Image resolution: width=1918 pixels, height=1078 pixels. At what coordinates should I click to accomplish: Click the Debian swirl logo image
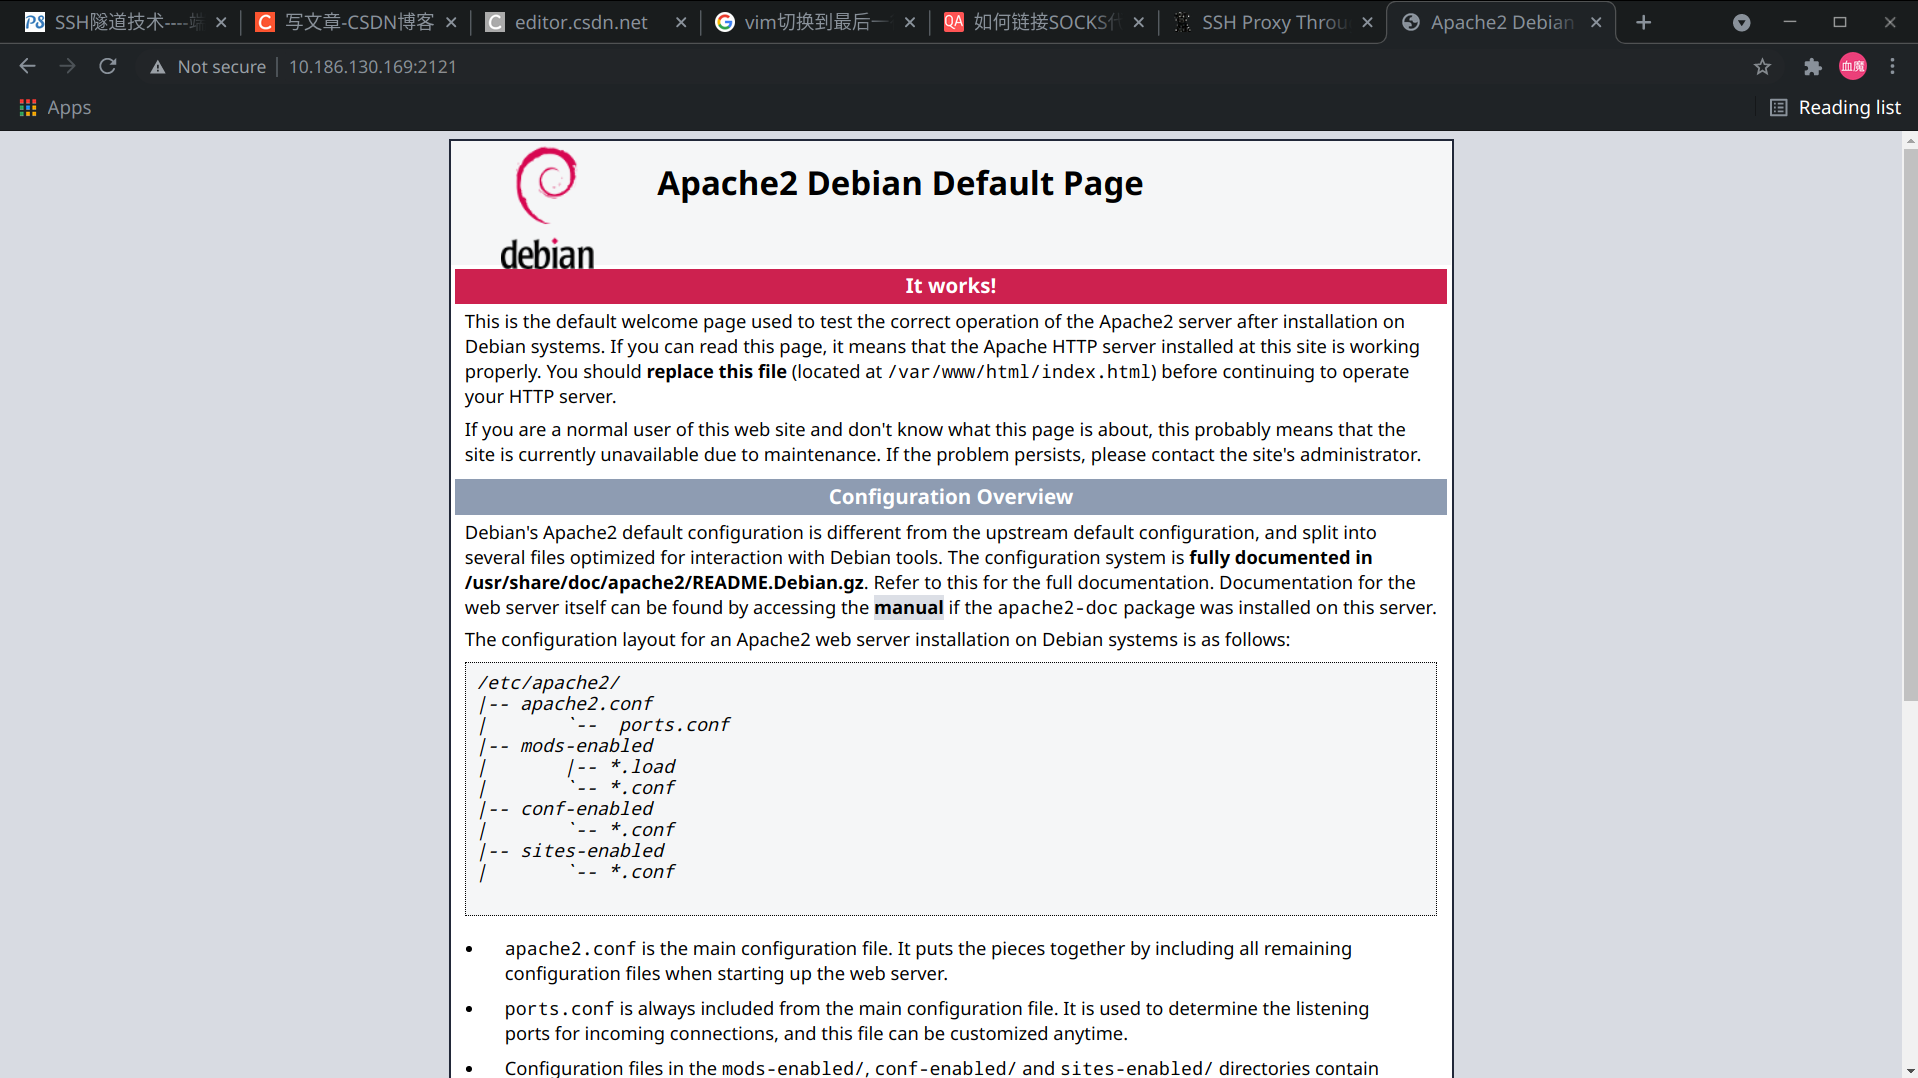(547, 209)
